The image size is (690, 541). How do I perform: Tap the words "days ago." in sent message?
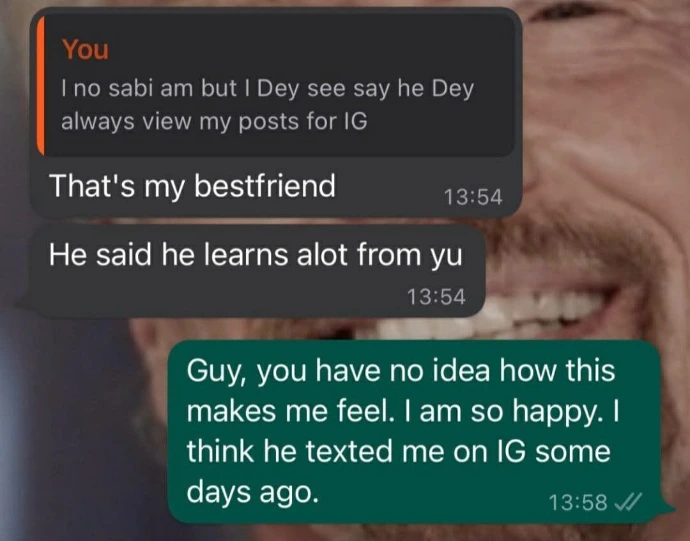click(x=253, y=491)
